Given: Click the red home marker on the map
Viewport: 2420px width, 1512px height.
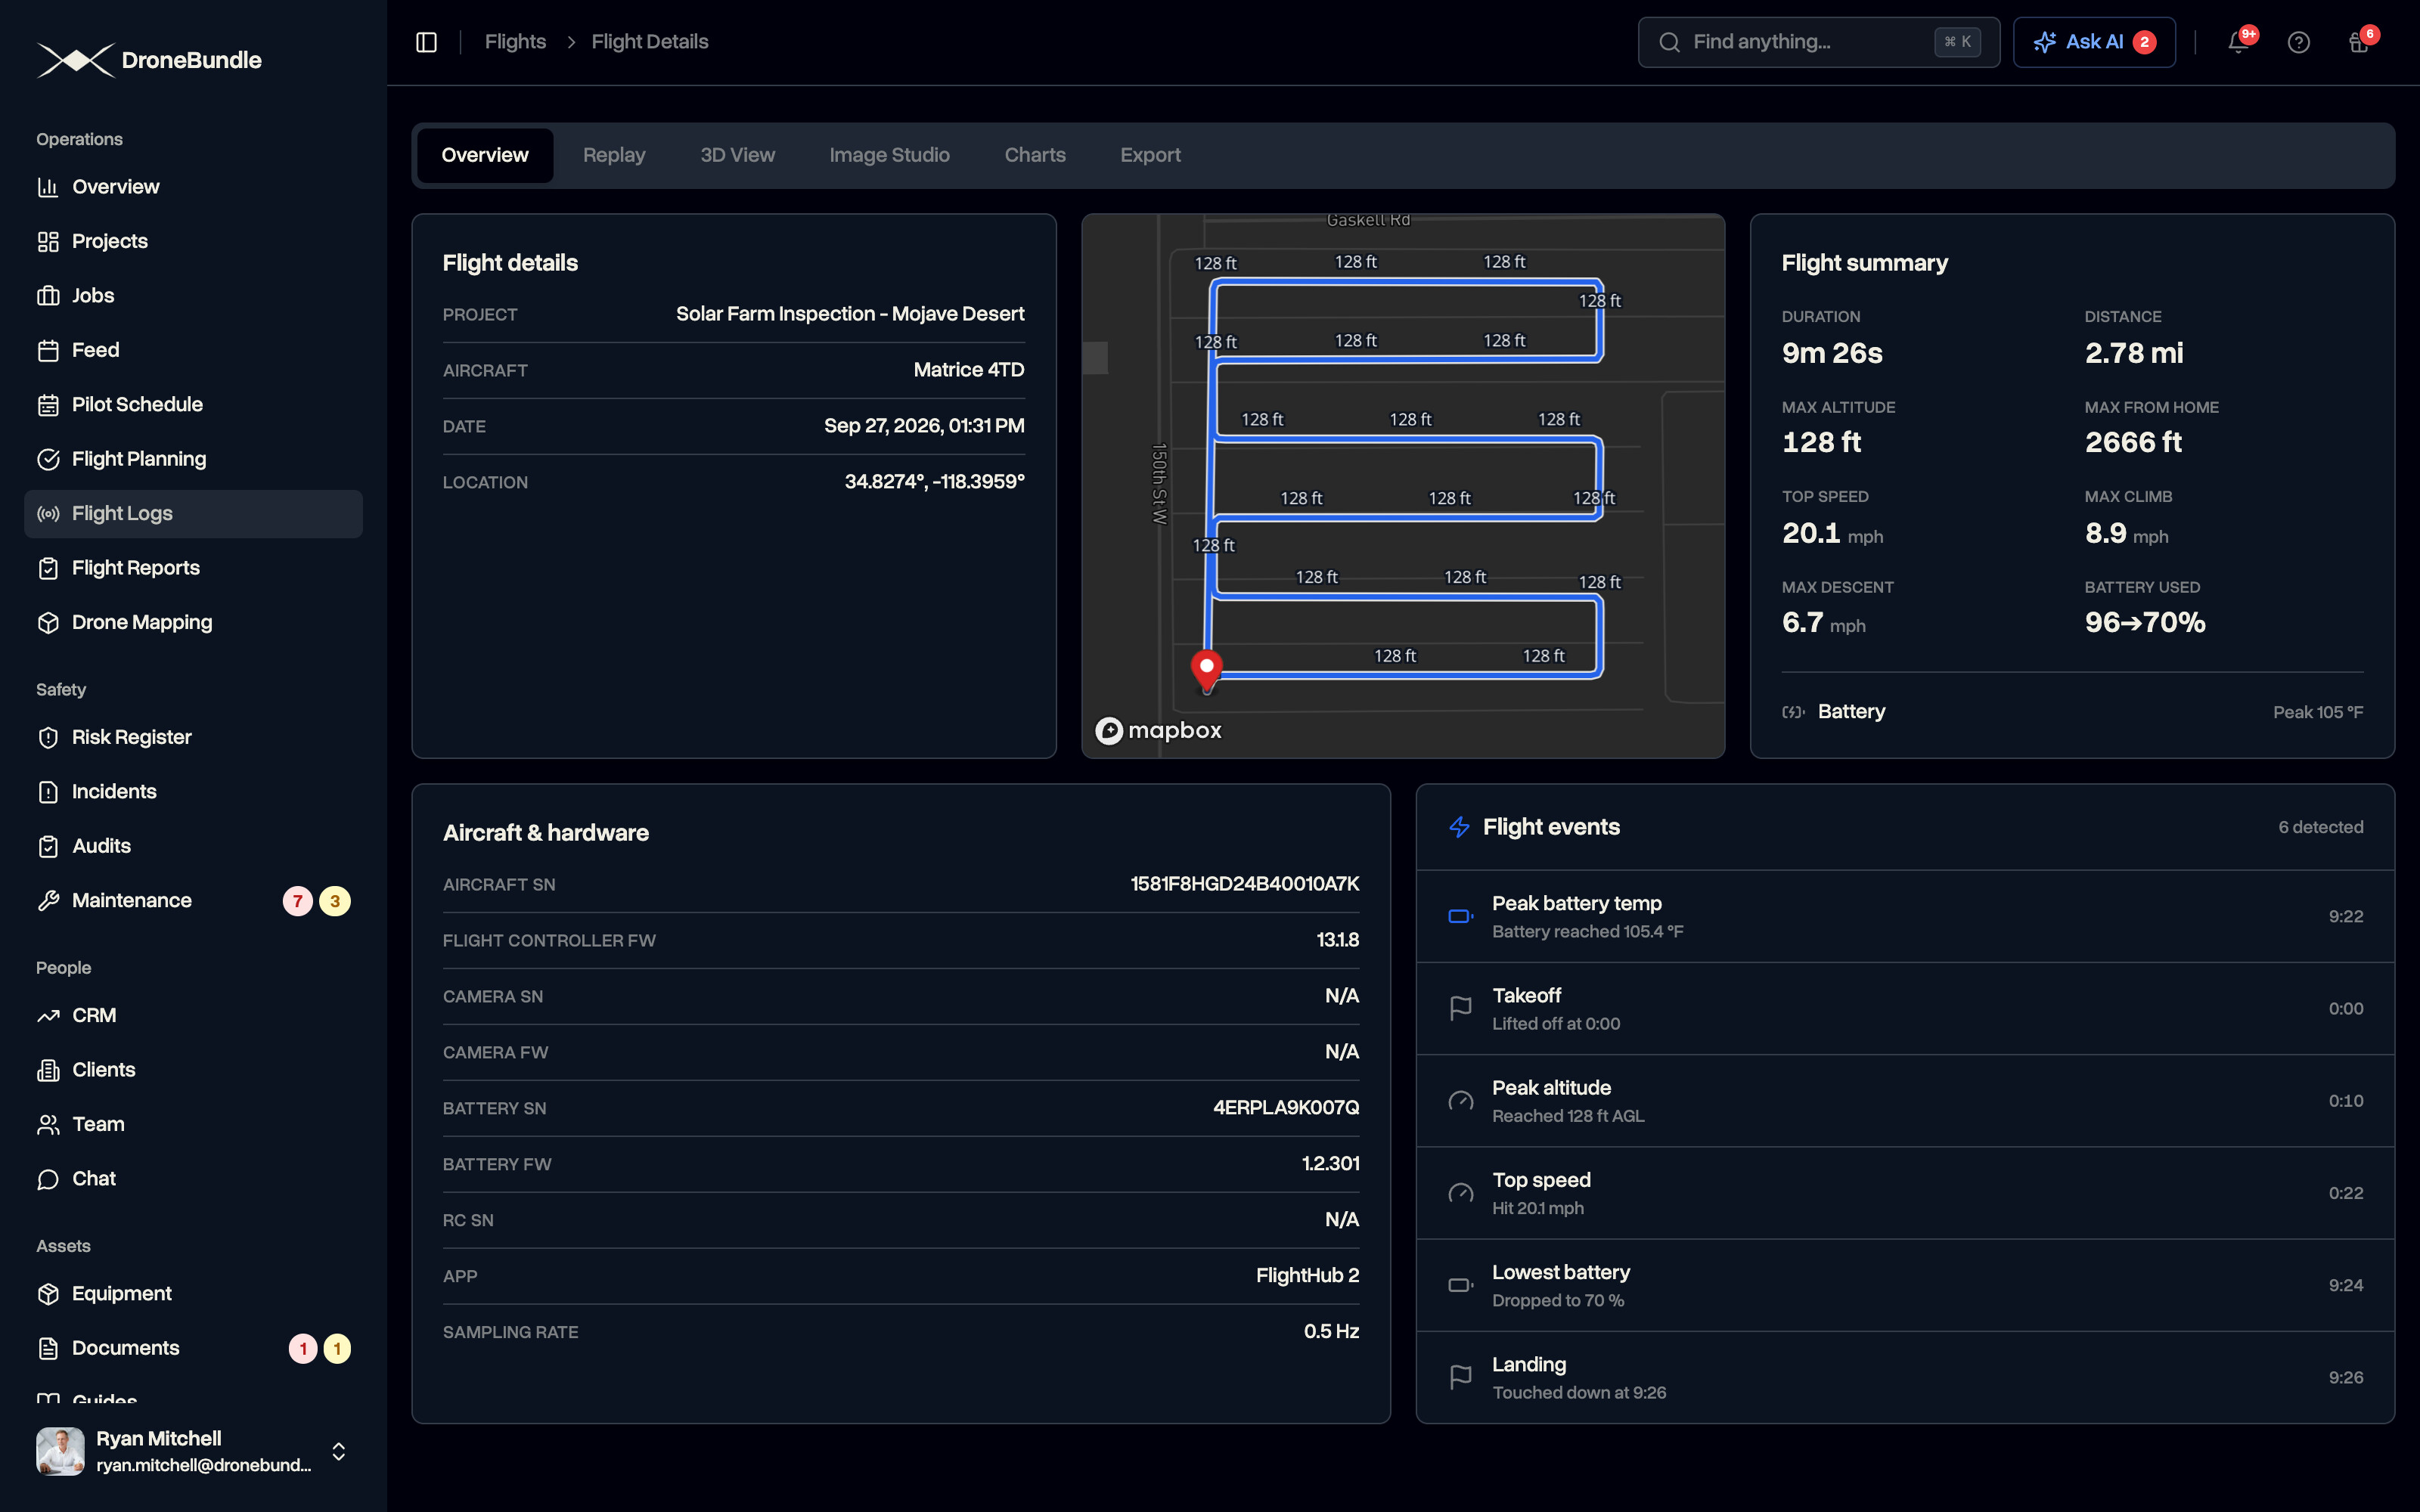Looking at the screenshot, I should pos(1207,670).
